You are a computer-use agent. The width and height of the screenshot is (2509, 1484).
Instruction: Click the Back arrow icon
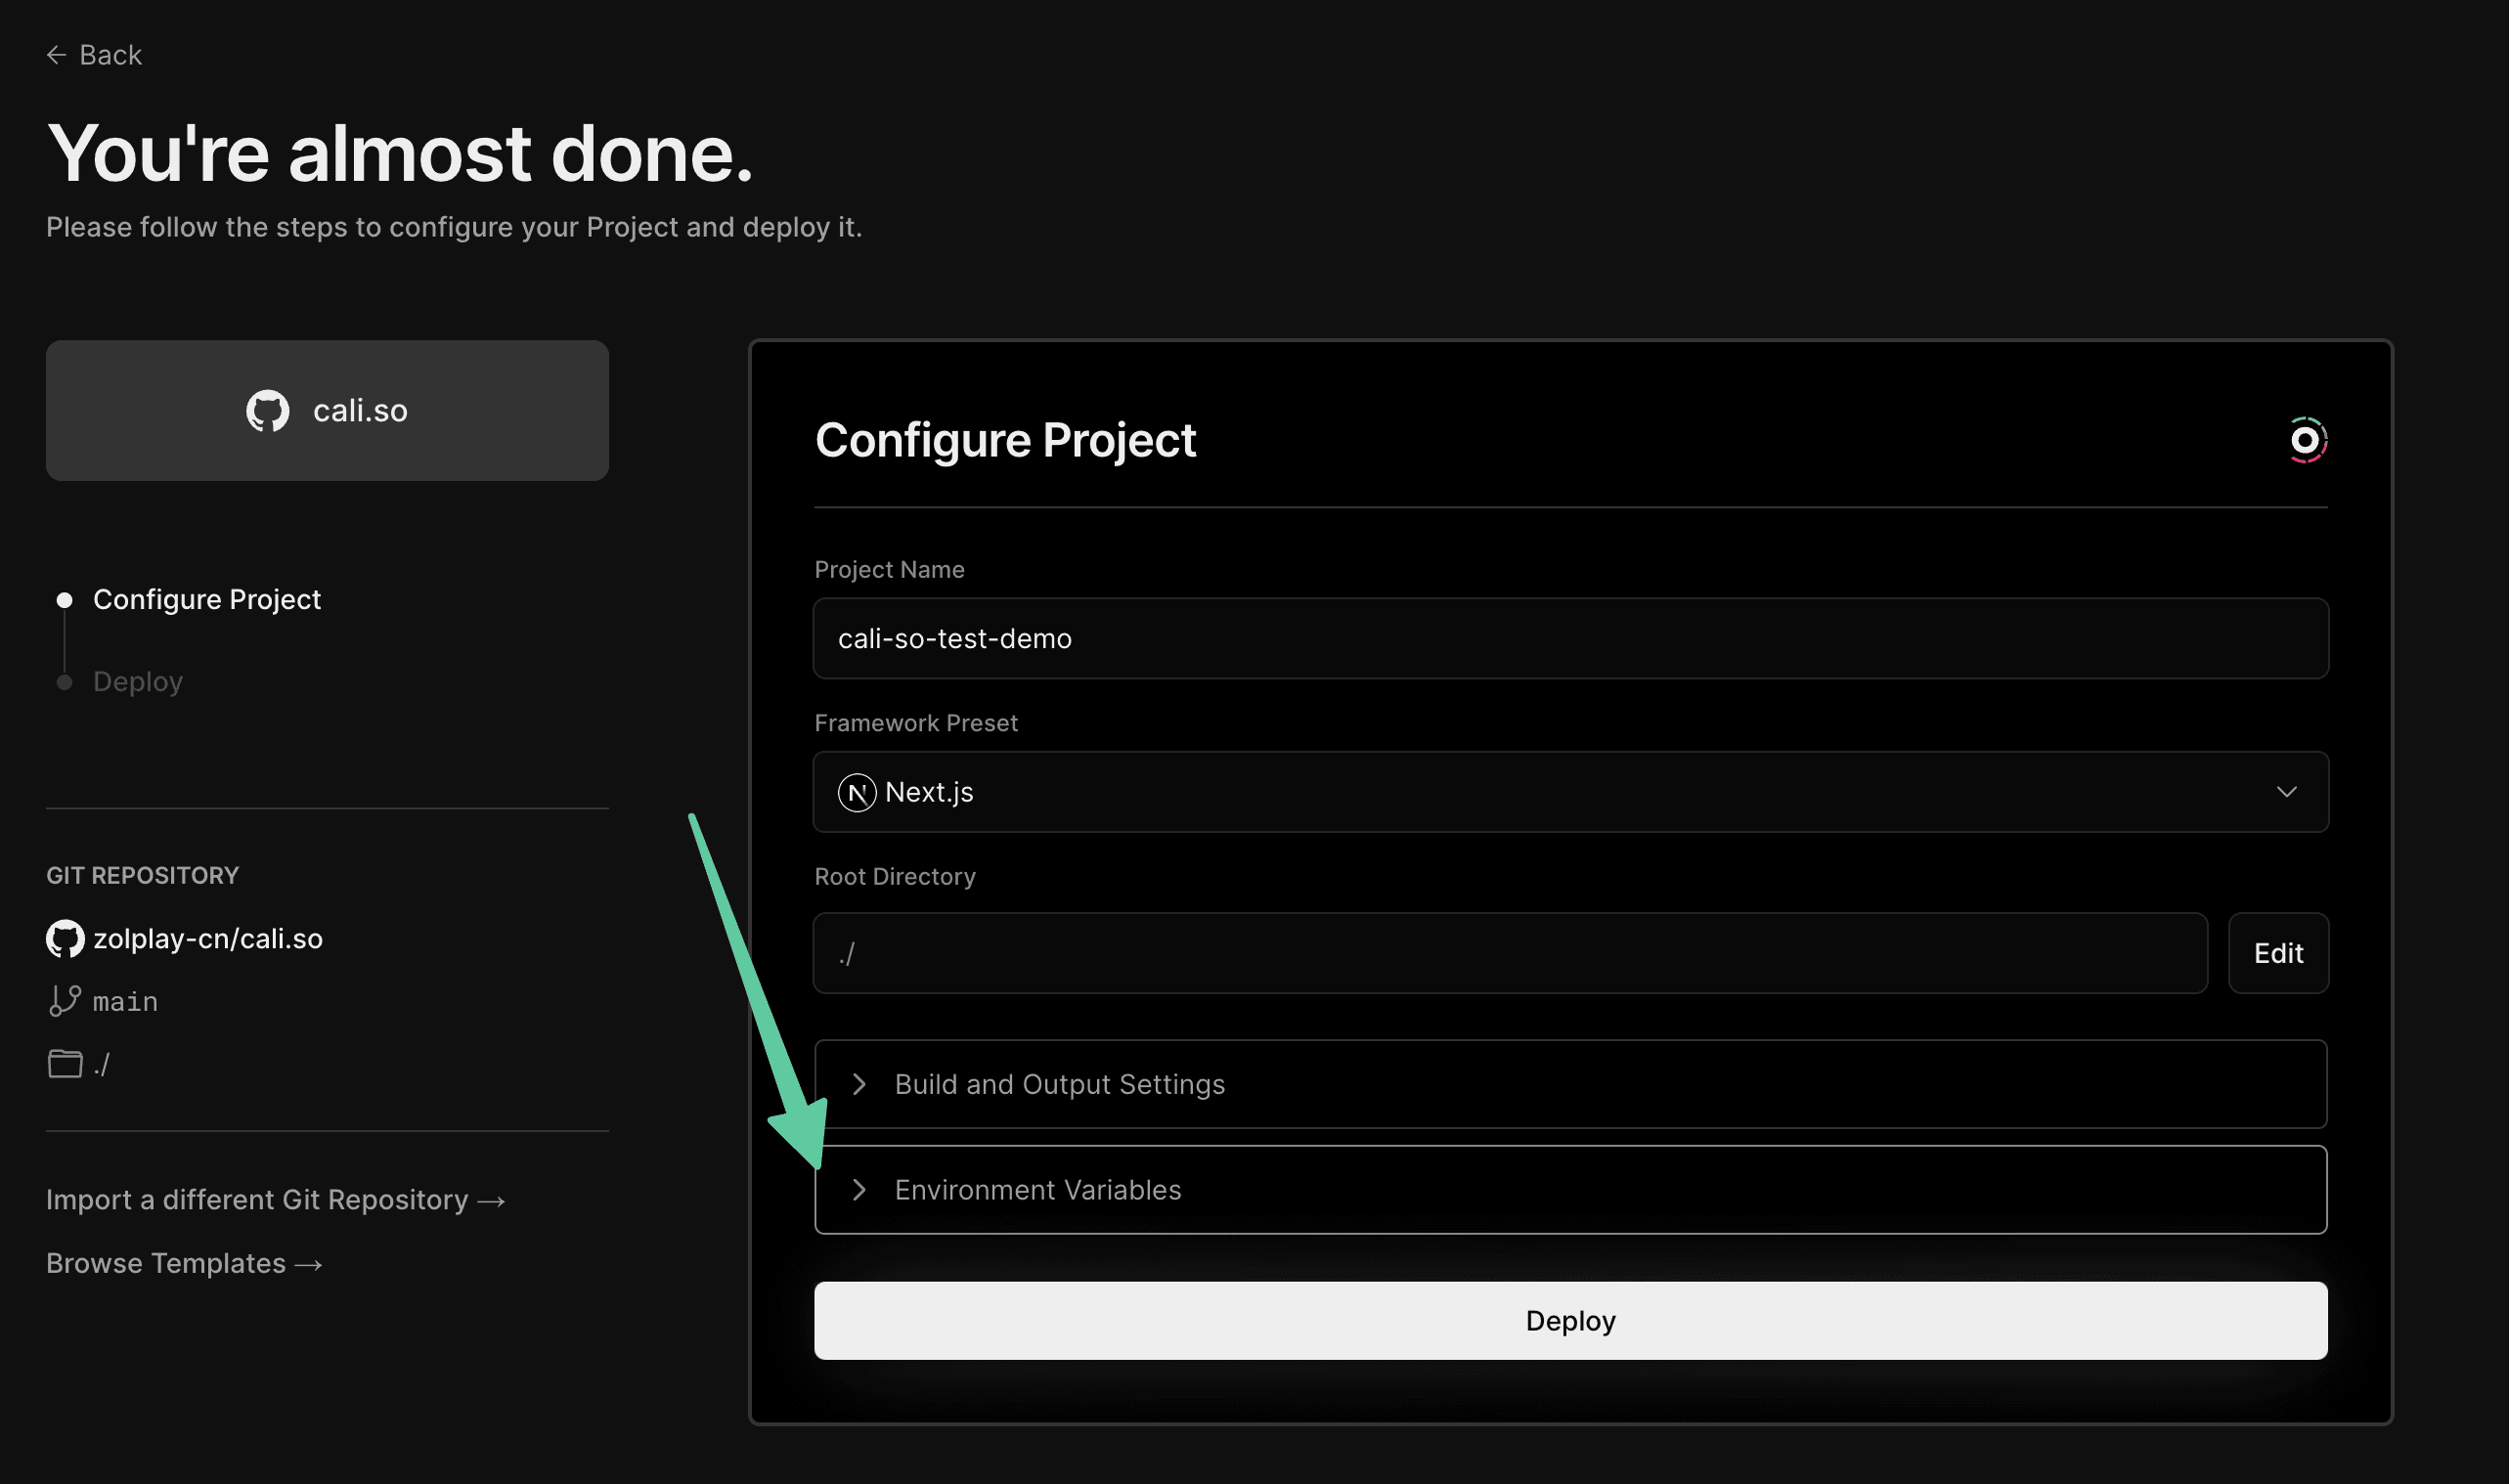[56, 55]
